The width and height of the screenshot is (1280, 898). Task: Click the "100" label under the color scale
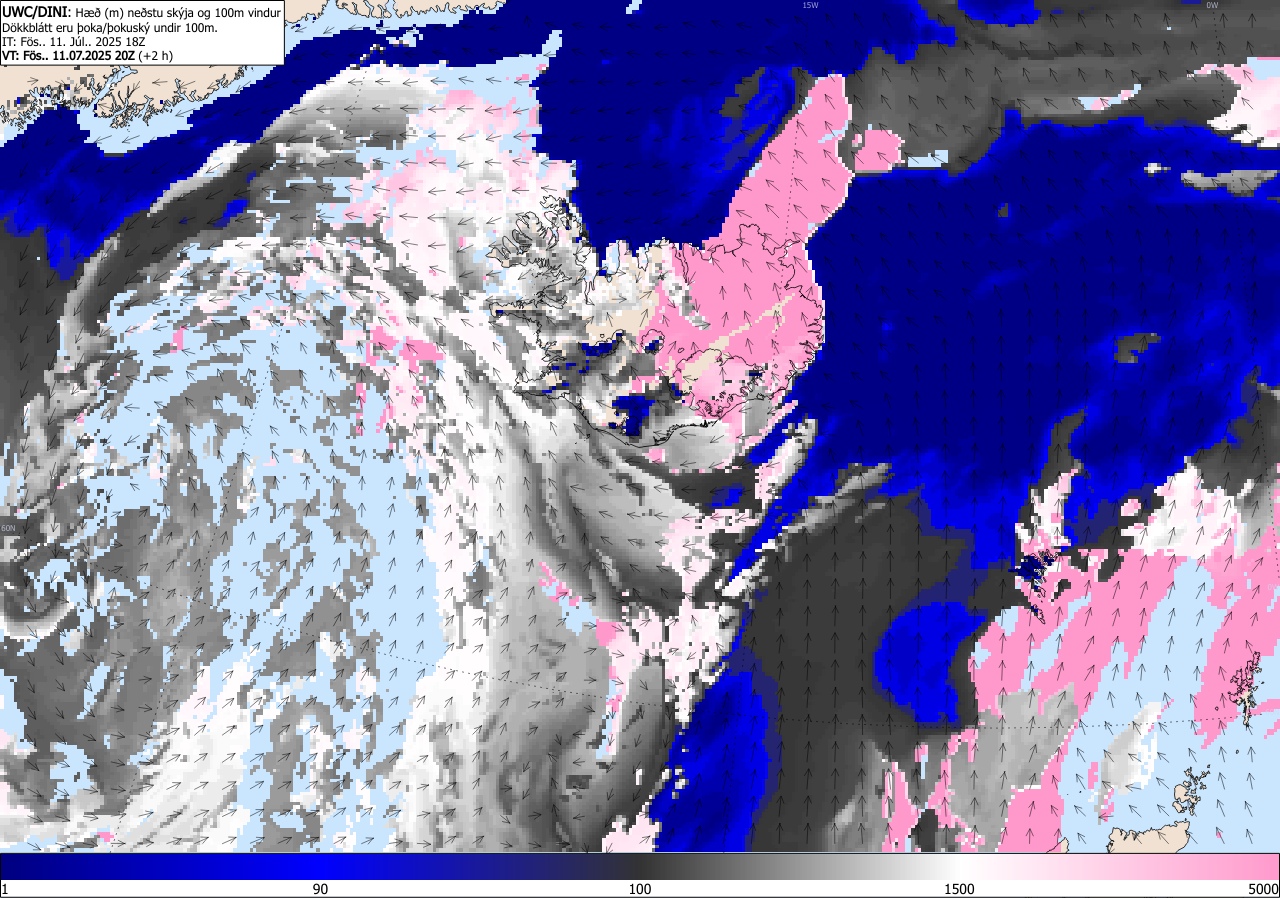[640, 889]
